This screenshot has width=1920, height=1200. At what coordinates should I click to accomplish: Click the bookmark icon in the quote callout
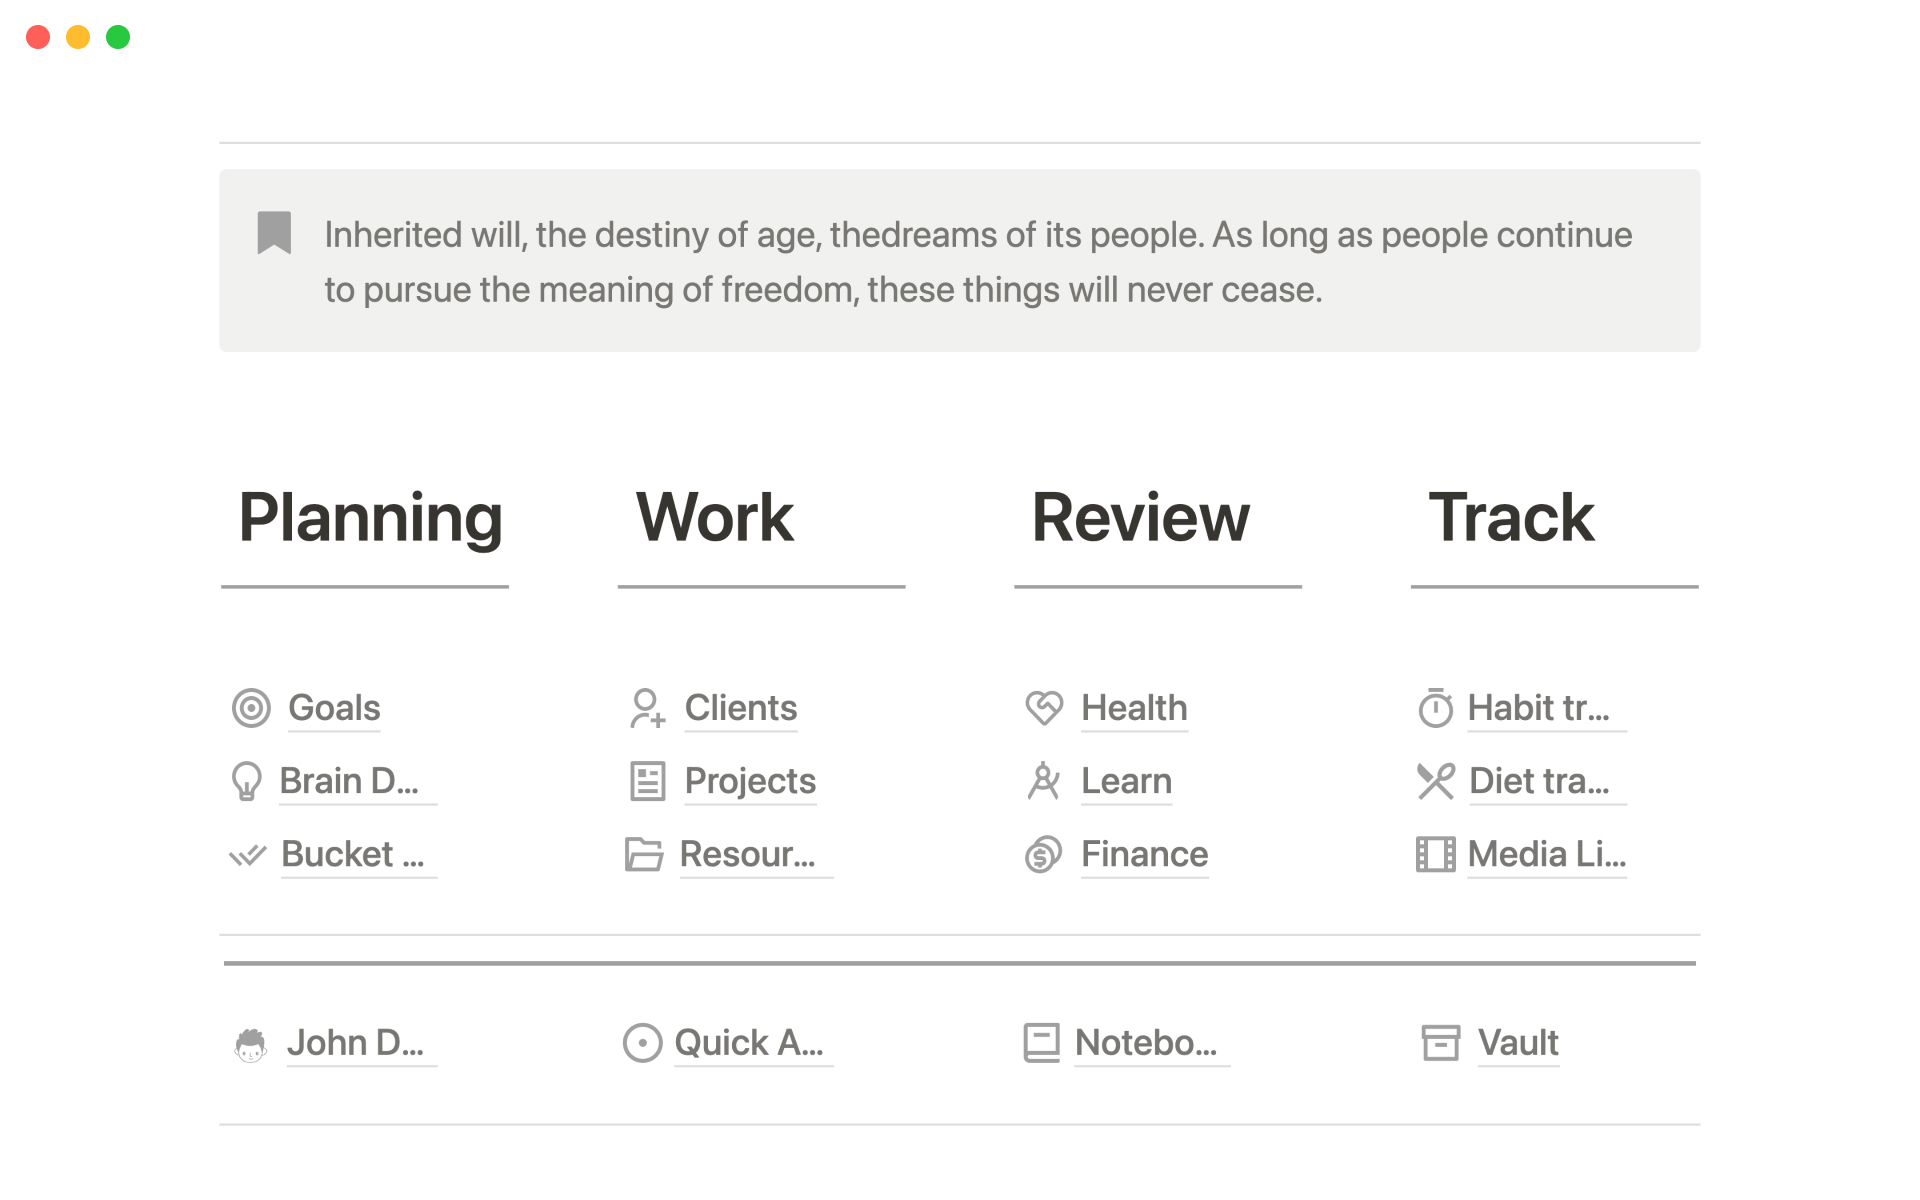point(274,233)
